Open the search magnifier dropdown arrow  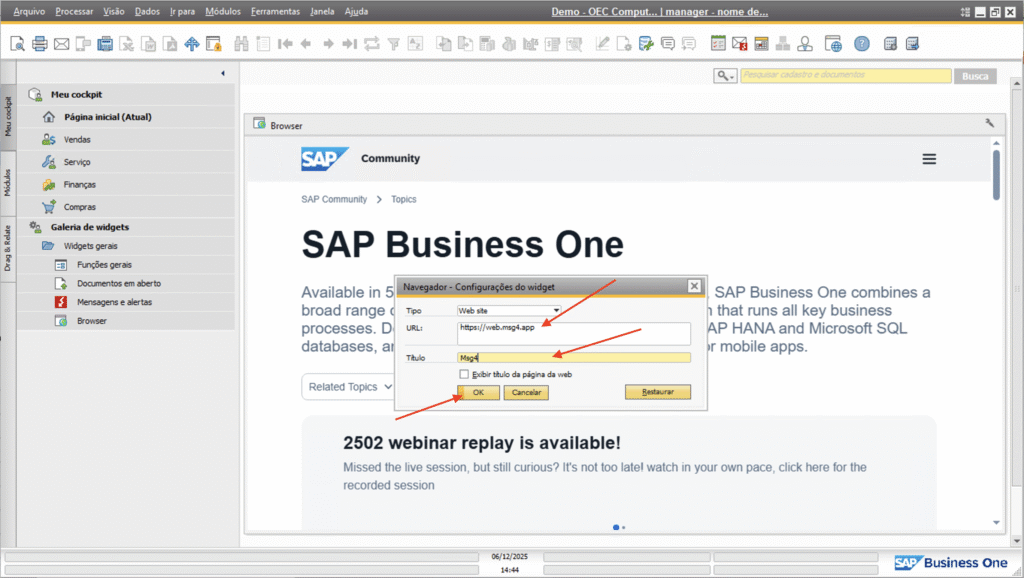click(726, 76)
